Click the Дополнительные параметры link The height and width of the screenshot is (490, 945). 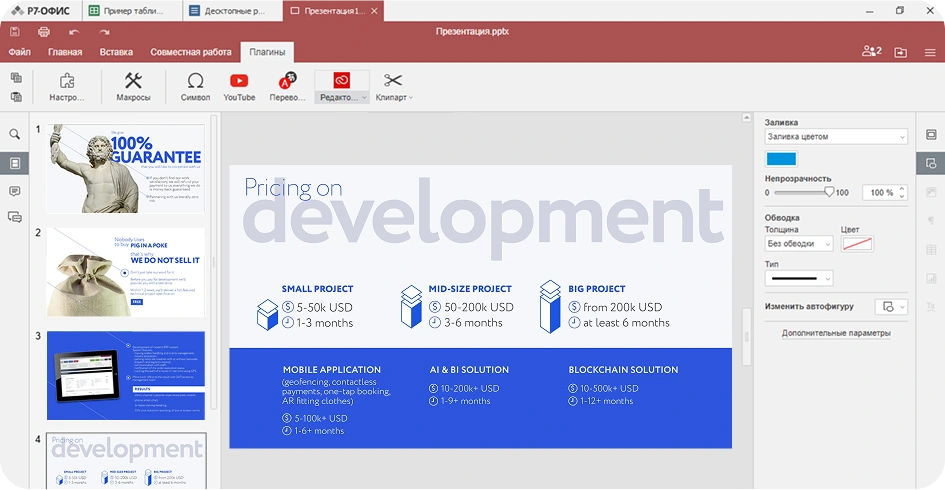[835, 333]
